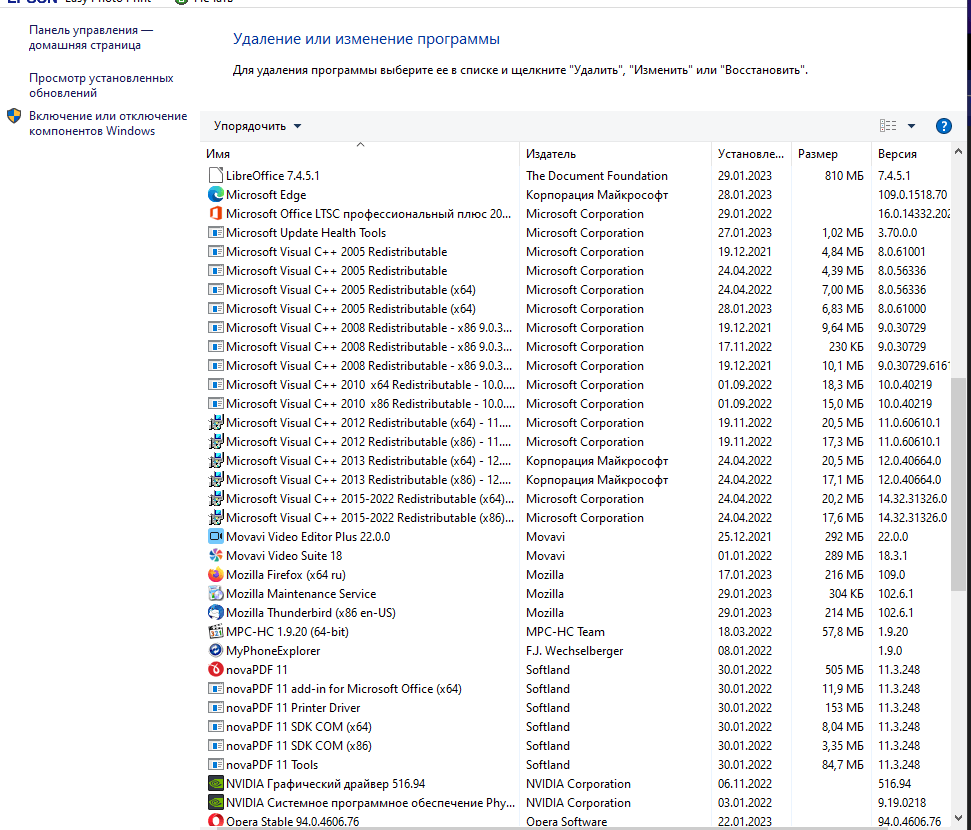Click version 516.94 cell
The image size is (971, 830).
click(x=894, y=784)
